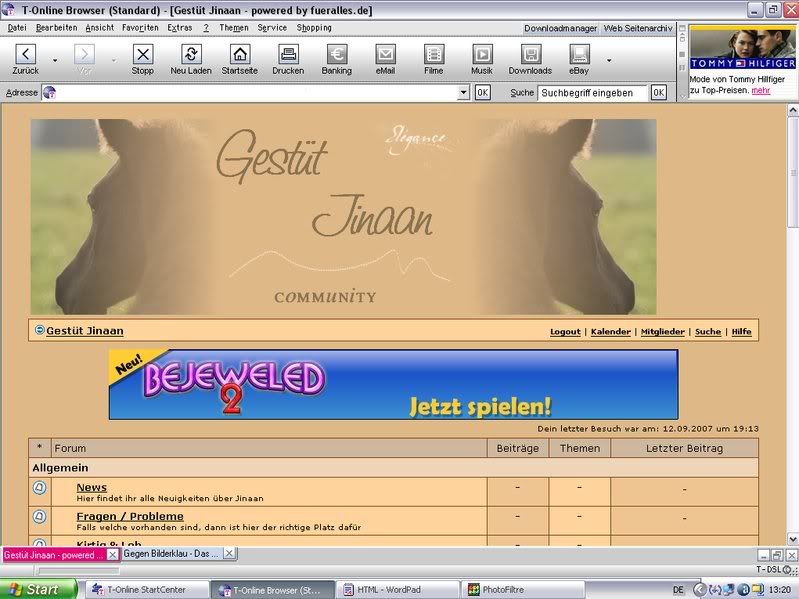Viewport: 799px width, 599px height.
Task: Click the Fragen / Probleme forum status icon
Action: tap(39, 516)
